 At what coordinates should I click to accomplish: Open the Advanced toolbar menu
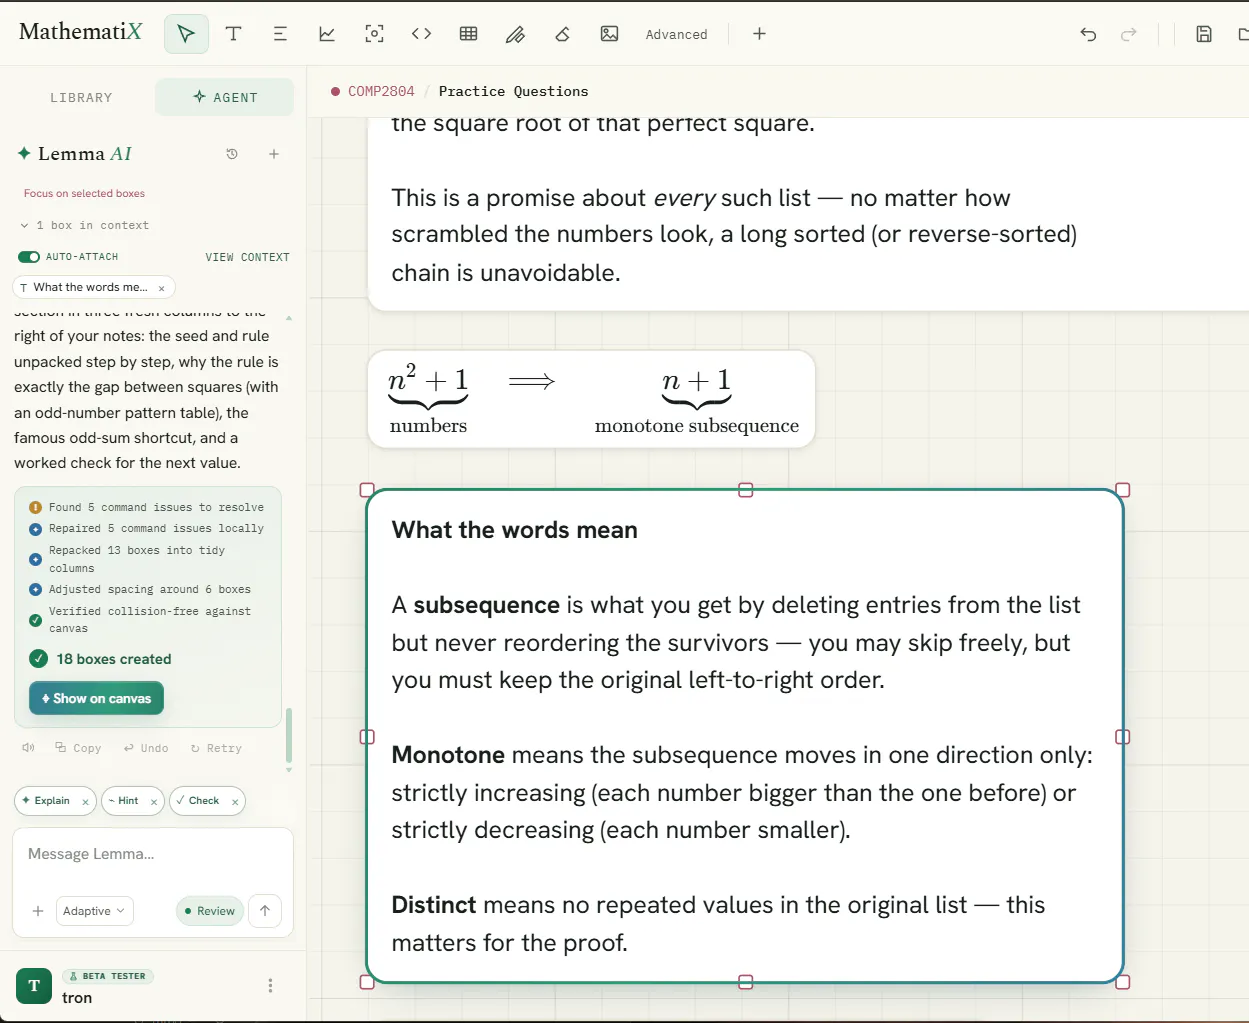(x=676, y=34)
